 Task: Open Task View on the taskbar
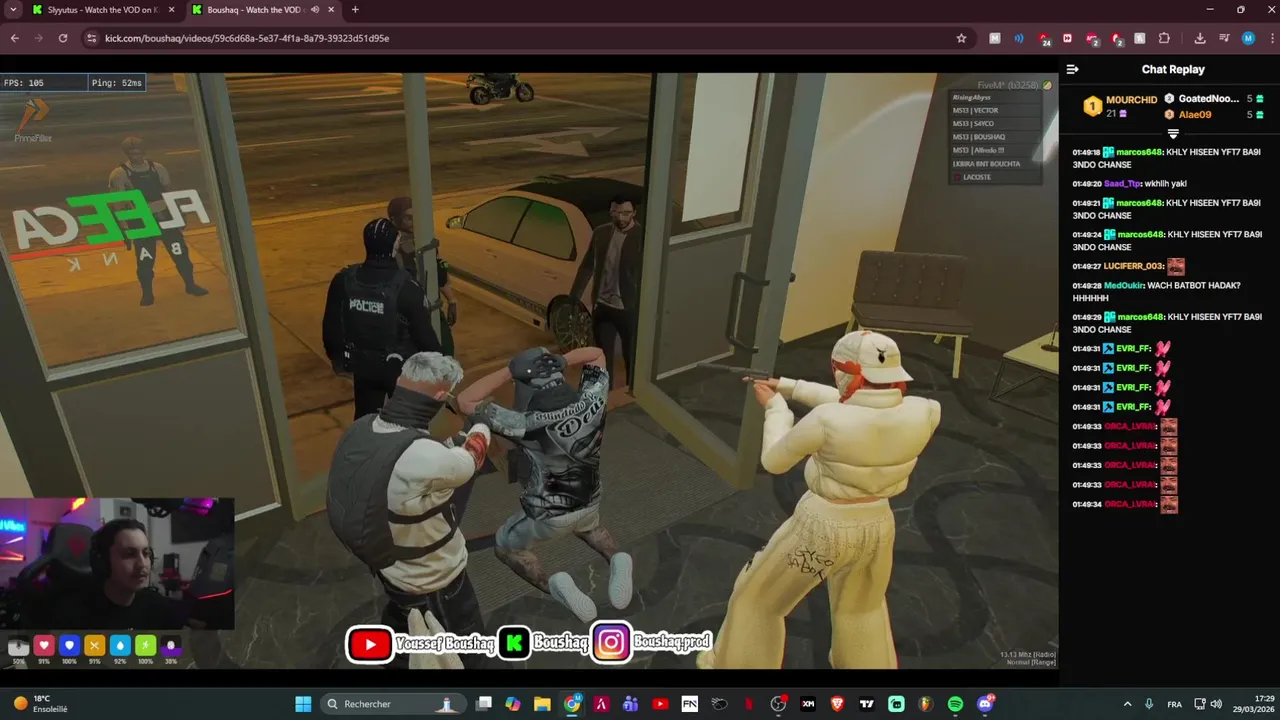(484, 704)
